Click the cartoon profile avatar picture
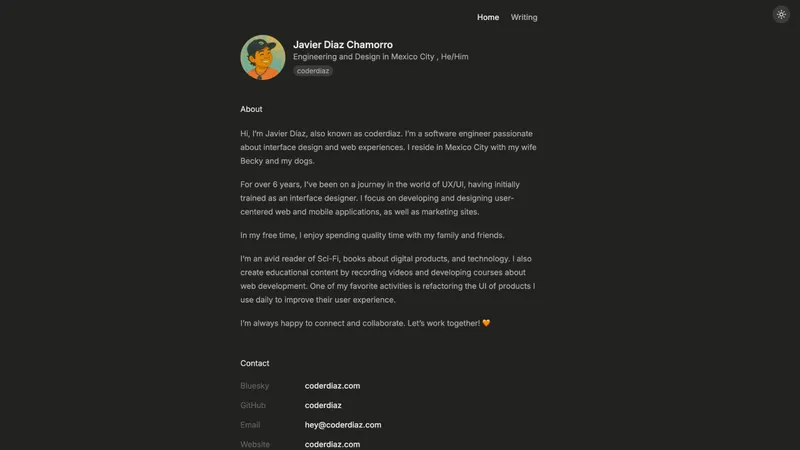Screen dimensions: 800x450 [263, 57]
